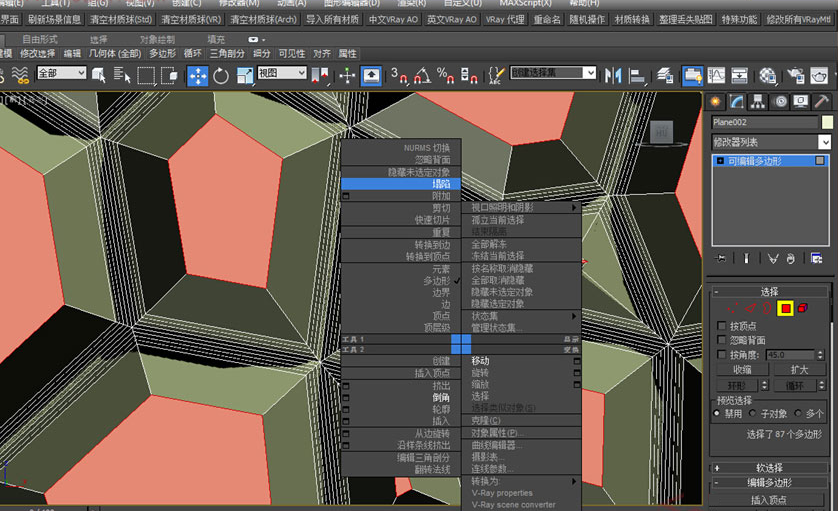The image size is (838, 511).
Task: Click the select object cursor icon
Action: (99, 75)
